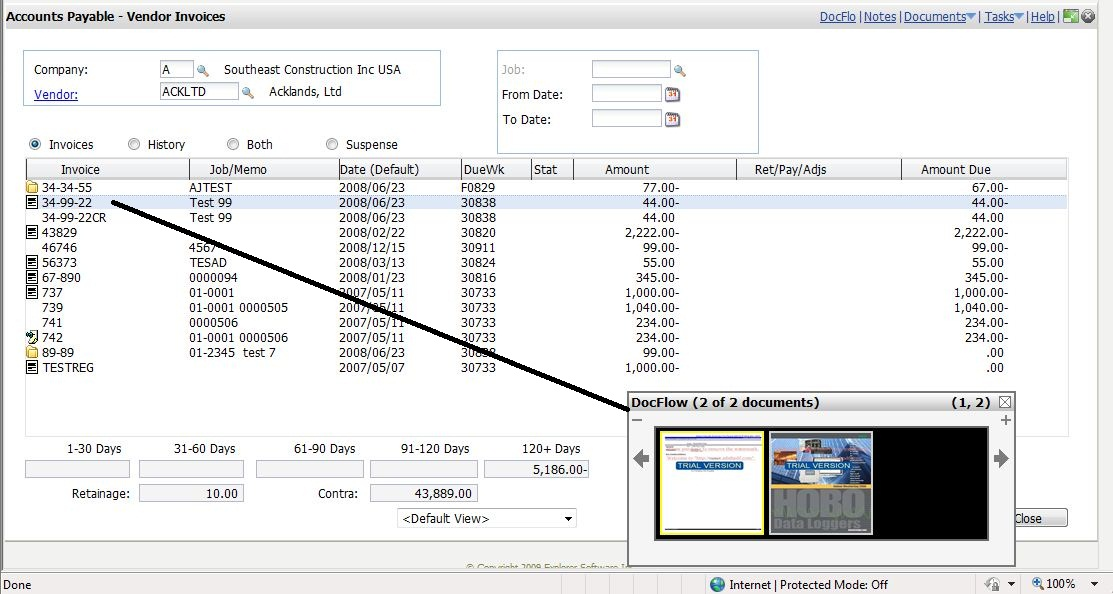
Task: Sort by the Date (Default) column header
Action: click(400, 170)
